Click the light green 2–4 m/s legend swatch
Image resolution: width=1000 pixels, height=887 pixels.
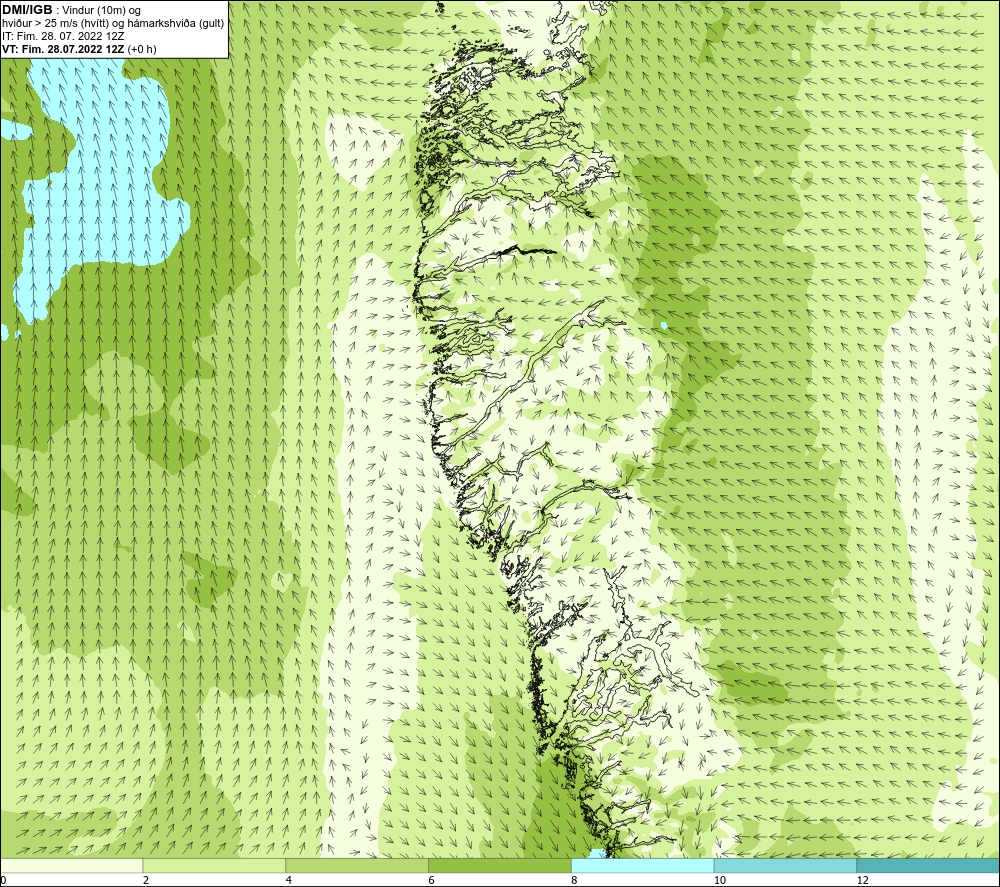214,865
